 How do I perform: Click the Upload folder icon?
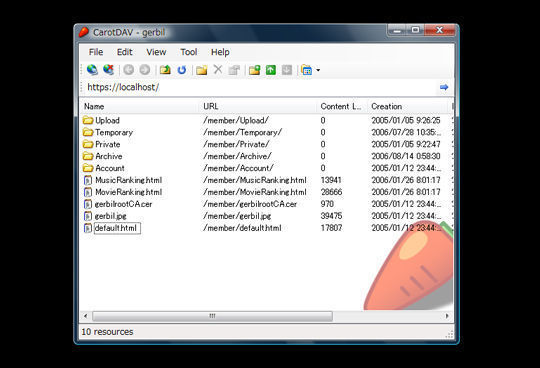(x=88, y=120)
